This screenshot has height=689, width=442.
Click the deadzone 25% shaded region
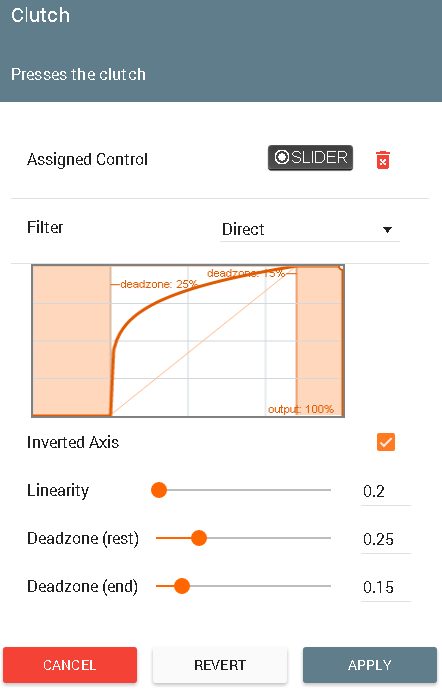click(x=72, y=341)
